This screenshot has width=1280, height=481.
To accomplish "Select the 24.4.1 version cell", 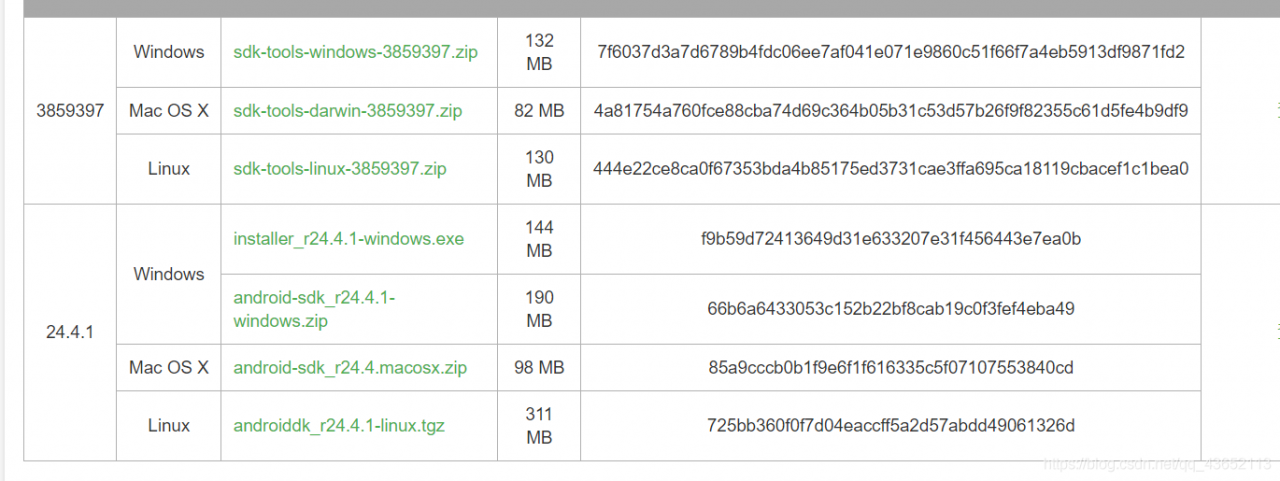I will pos(69,332).
